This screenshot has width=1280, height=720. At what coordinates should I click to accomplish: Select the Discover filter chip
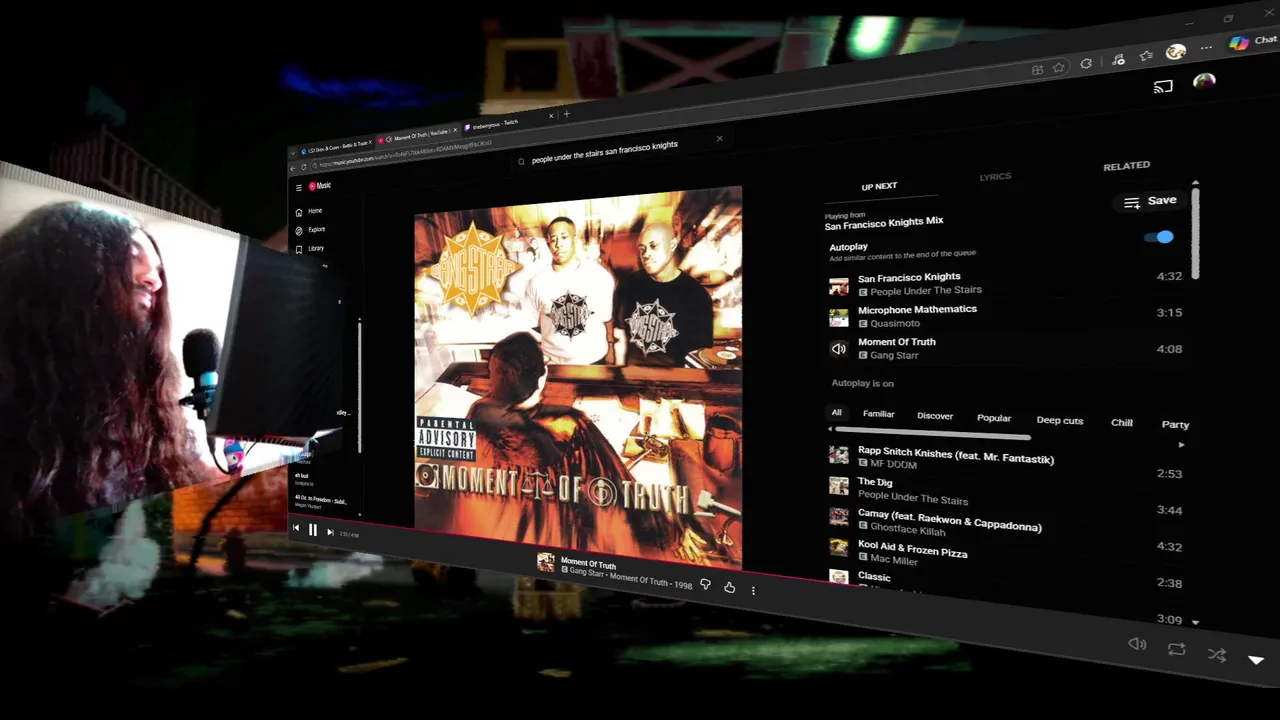click(935, 416)
